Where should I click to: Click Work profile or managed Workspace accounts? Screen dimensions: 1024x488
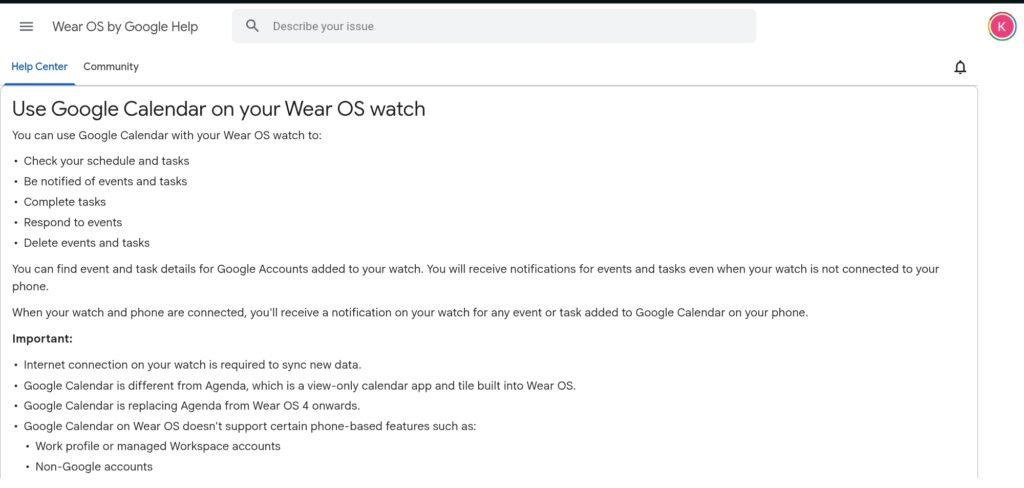pos(158,446)
